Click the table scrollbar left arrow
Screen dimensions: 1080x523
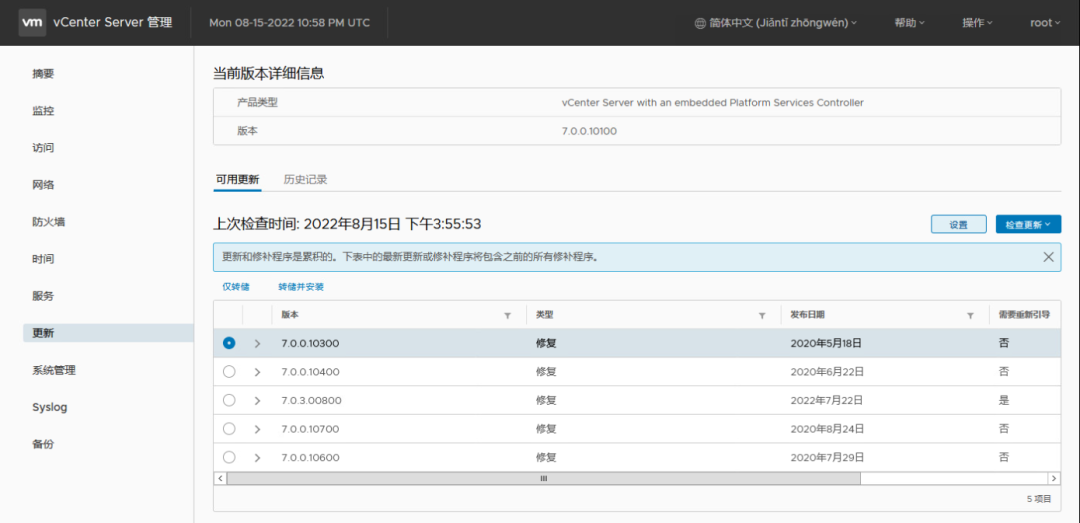[x=220, y=478]
